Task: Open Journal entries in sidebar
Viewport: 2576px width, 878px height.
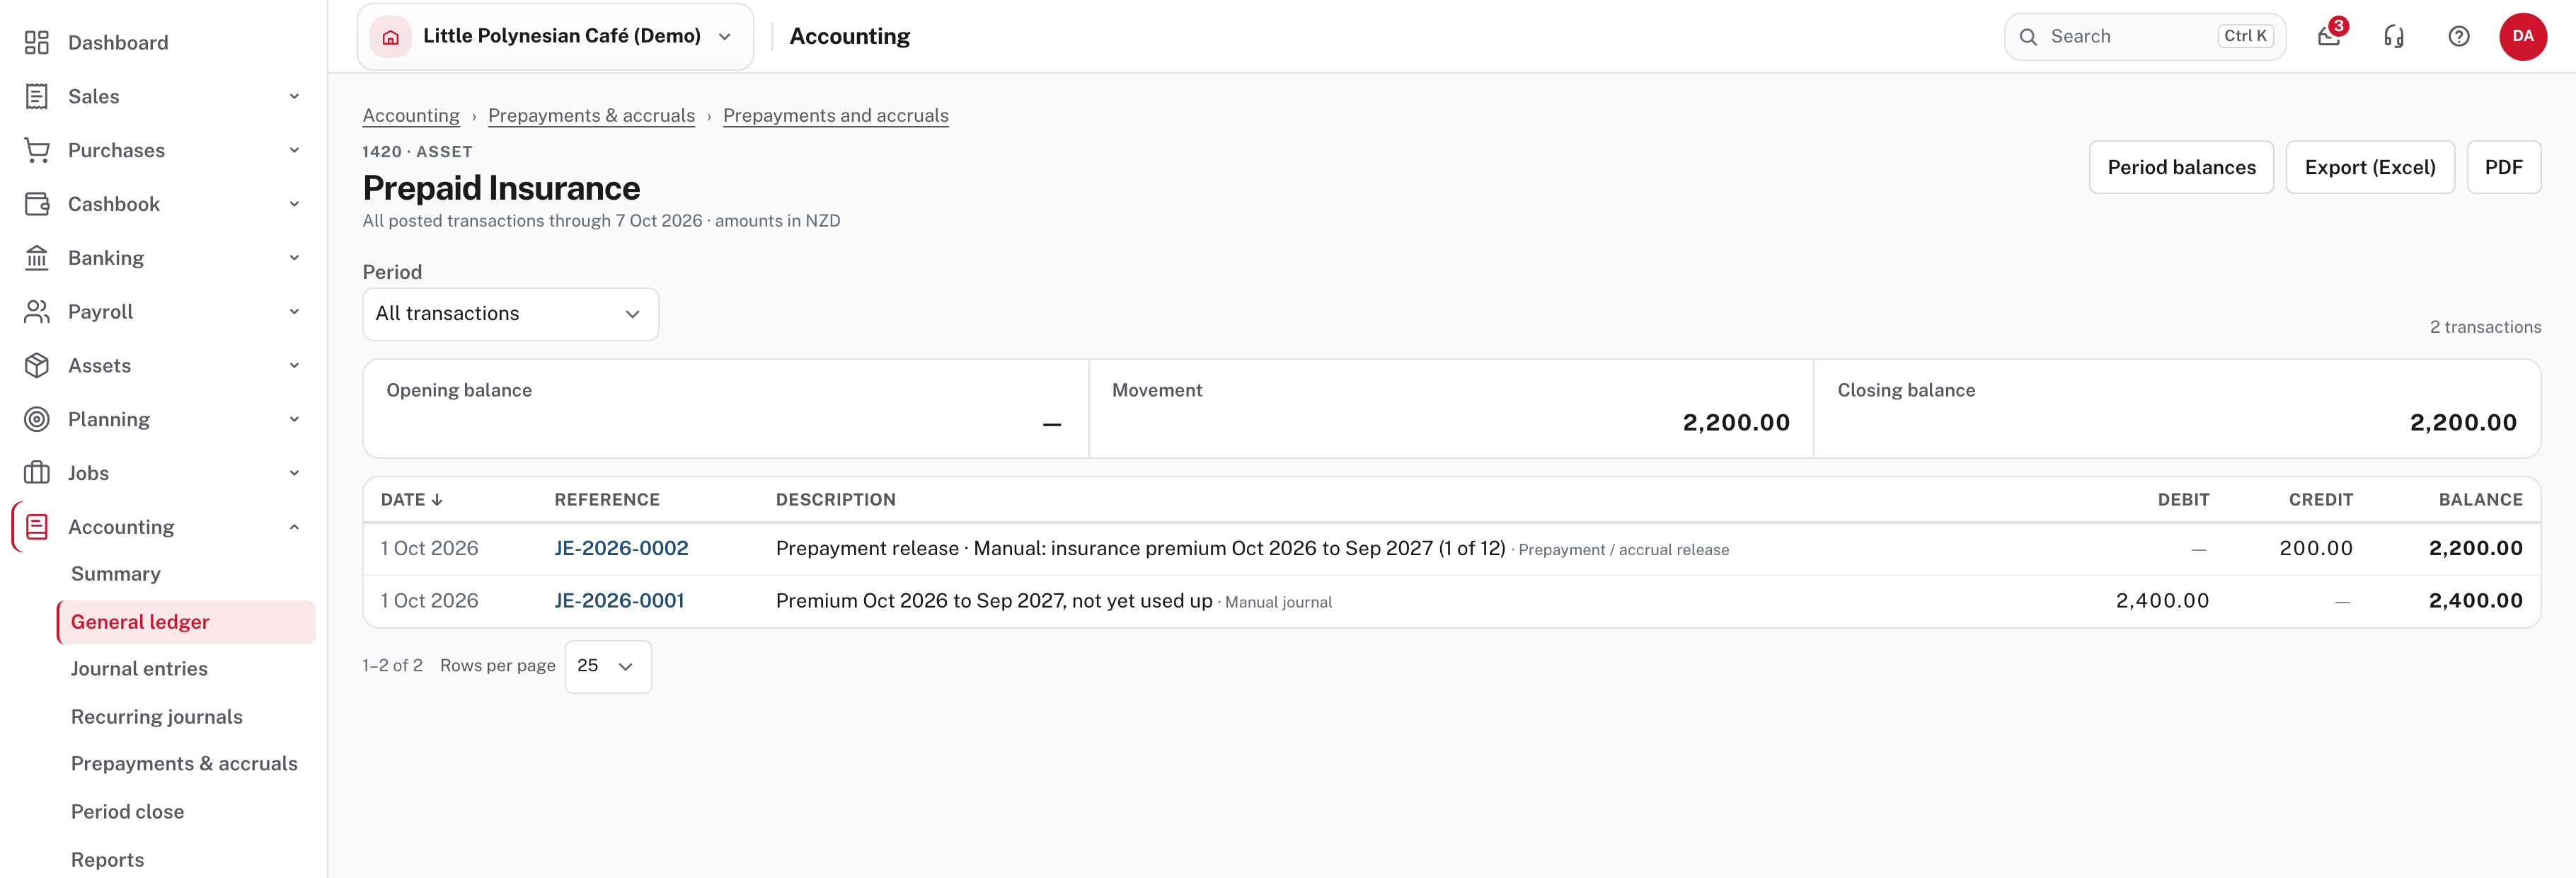Action: 139,669
